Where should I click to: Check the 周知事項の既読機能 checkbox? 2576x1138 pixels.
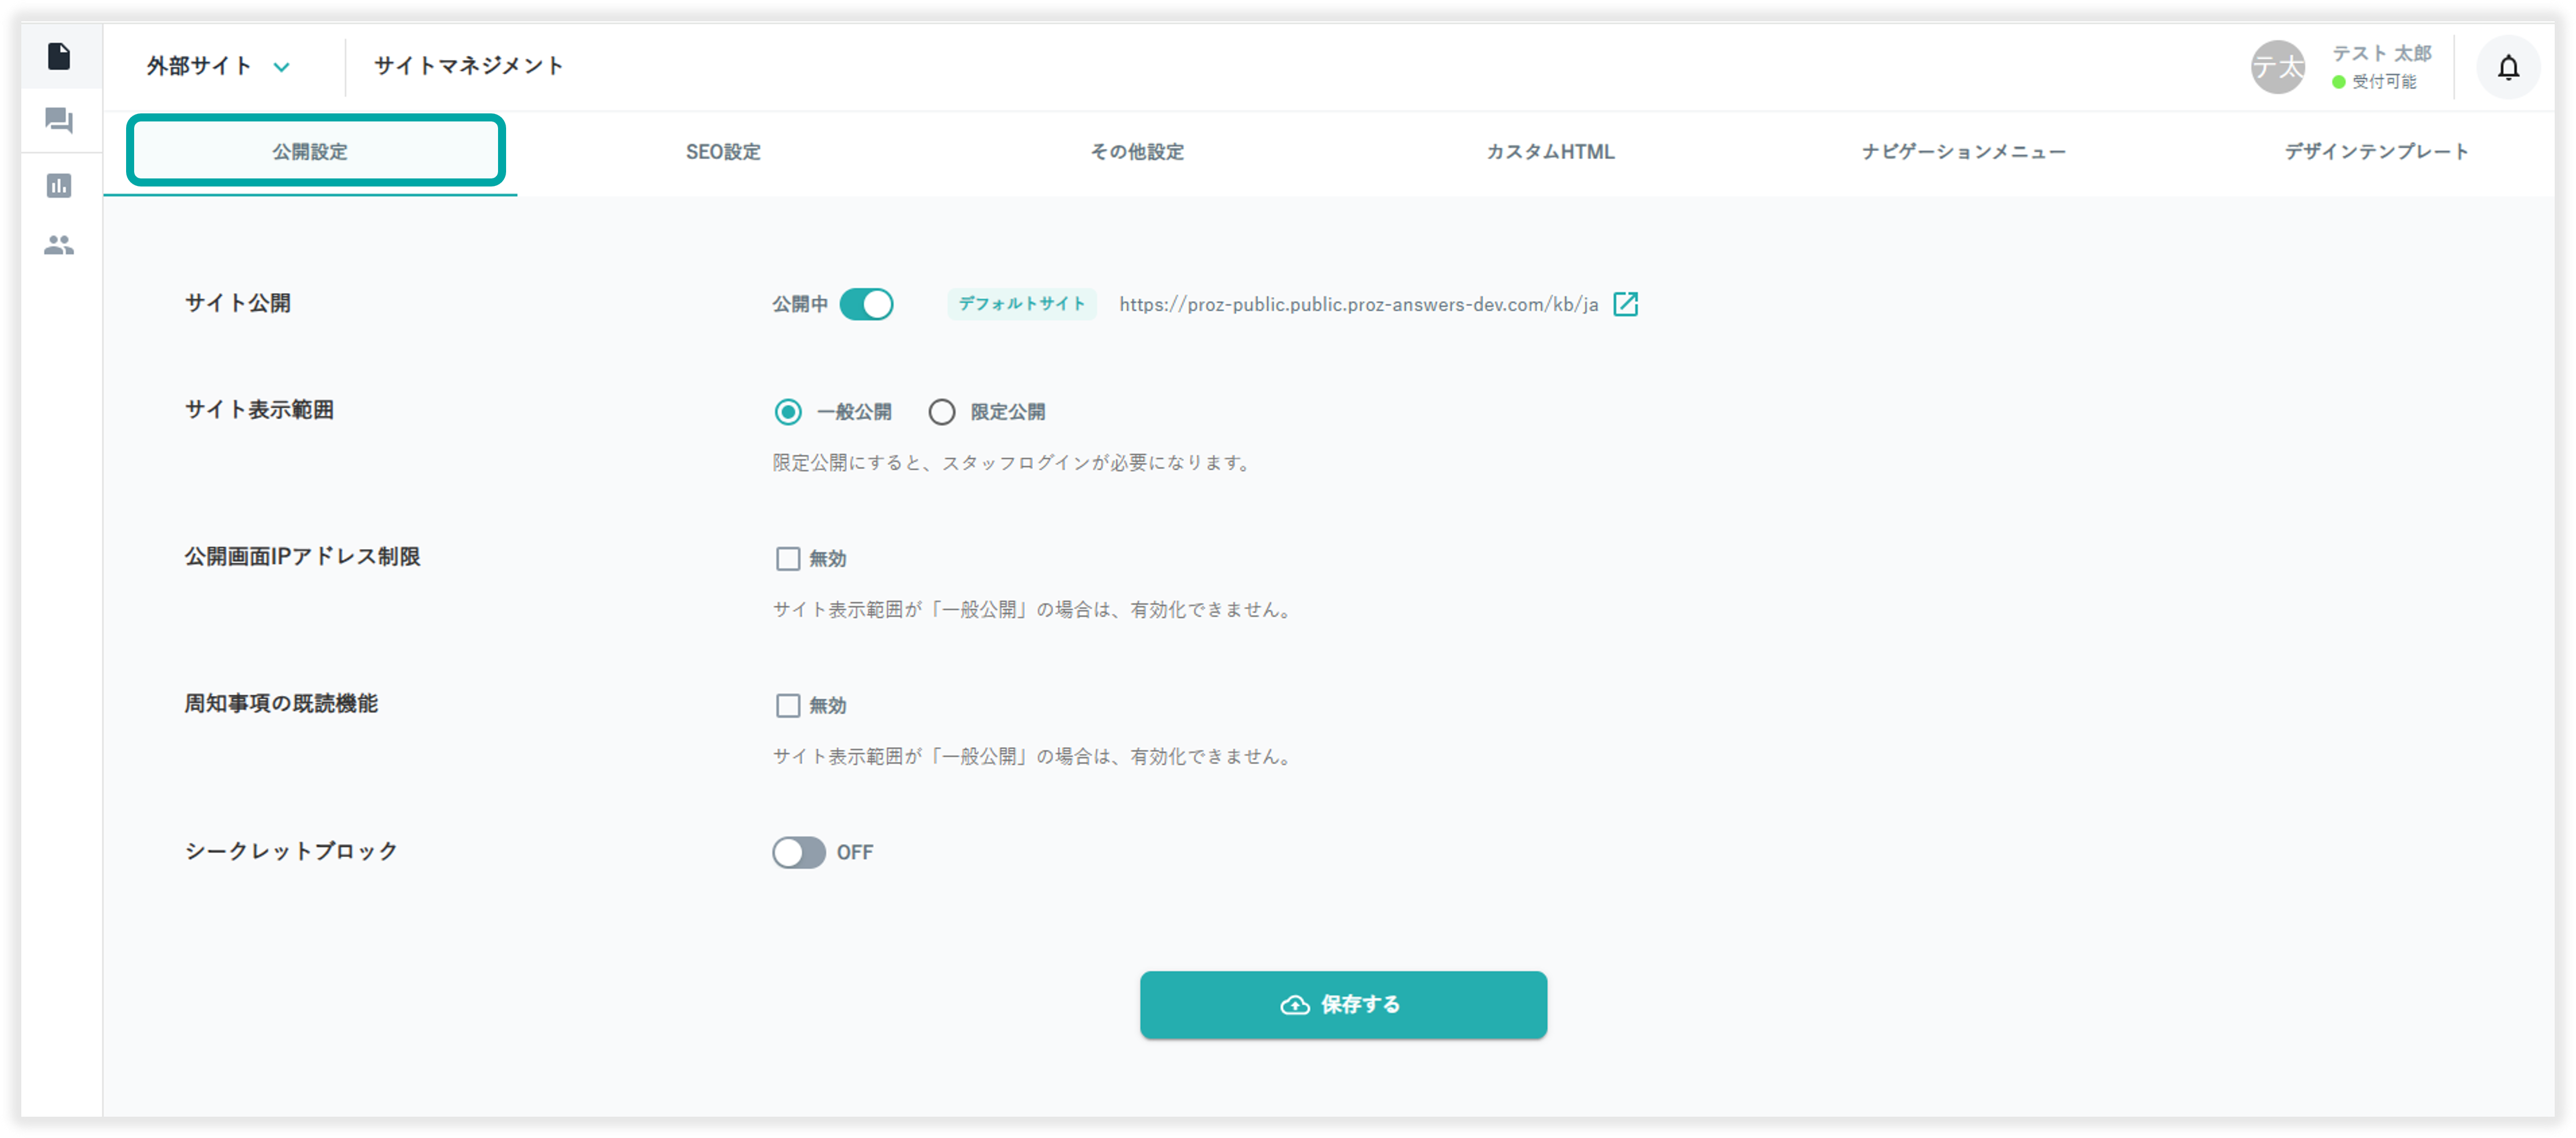pos(788,706)
